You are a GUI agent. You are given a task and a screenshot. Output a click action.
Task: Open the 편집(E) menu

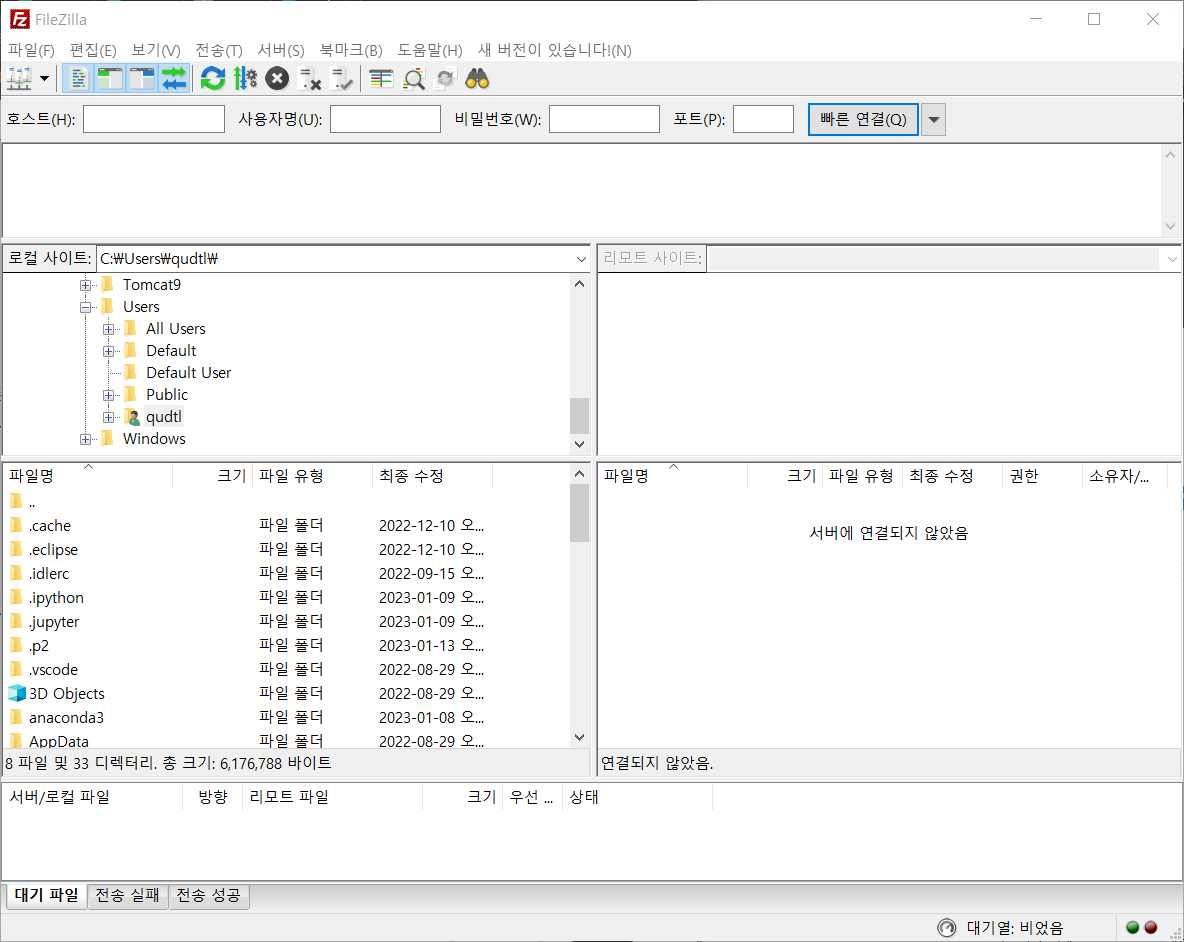click(x=93, y=51)
